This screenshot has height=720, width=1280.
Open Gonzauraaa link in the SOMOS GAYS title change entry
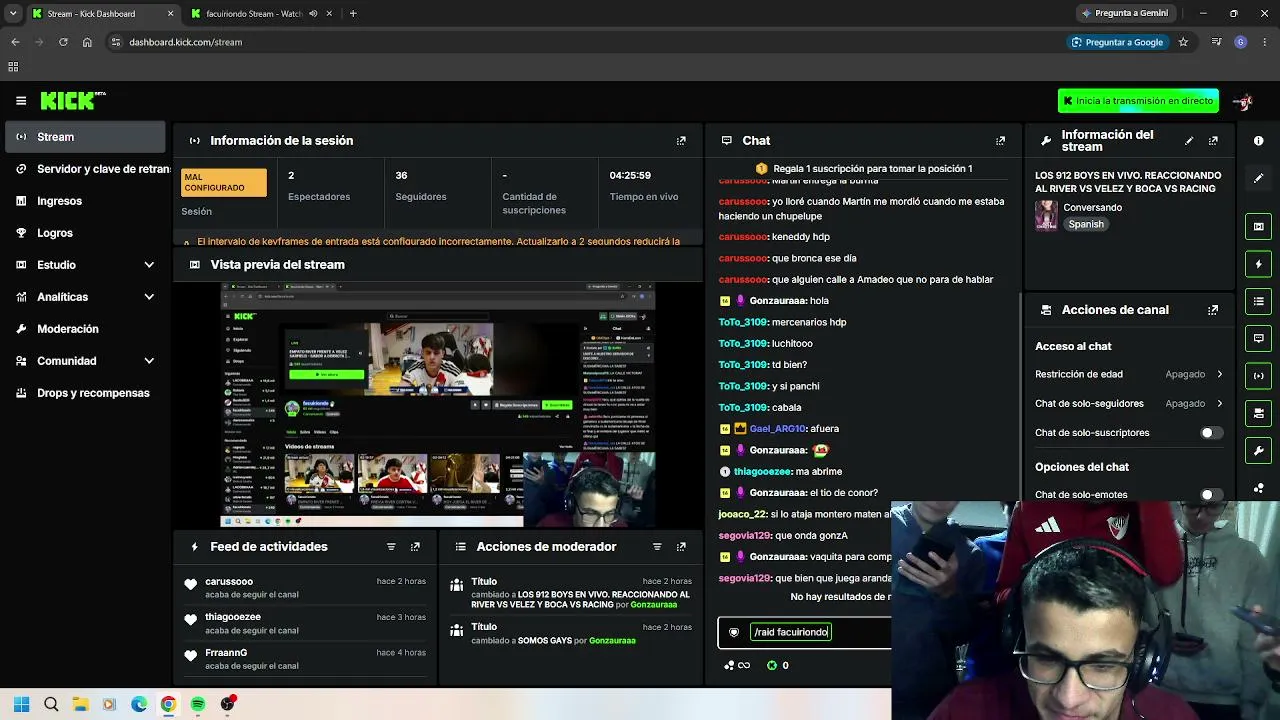point(612,641)
